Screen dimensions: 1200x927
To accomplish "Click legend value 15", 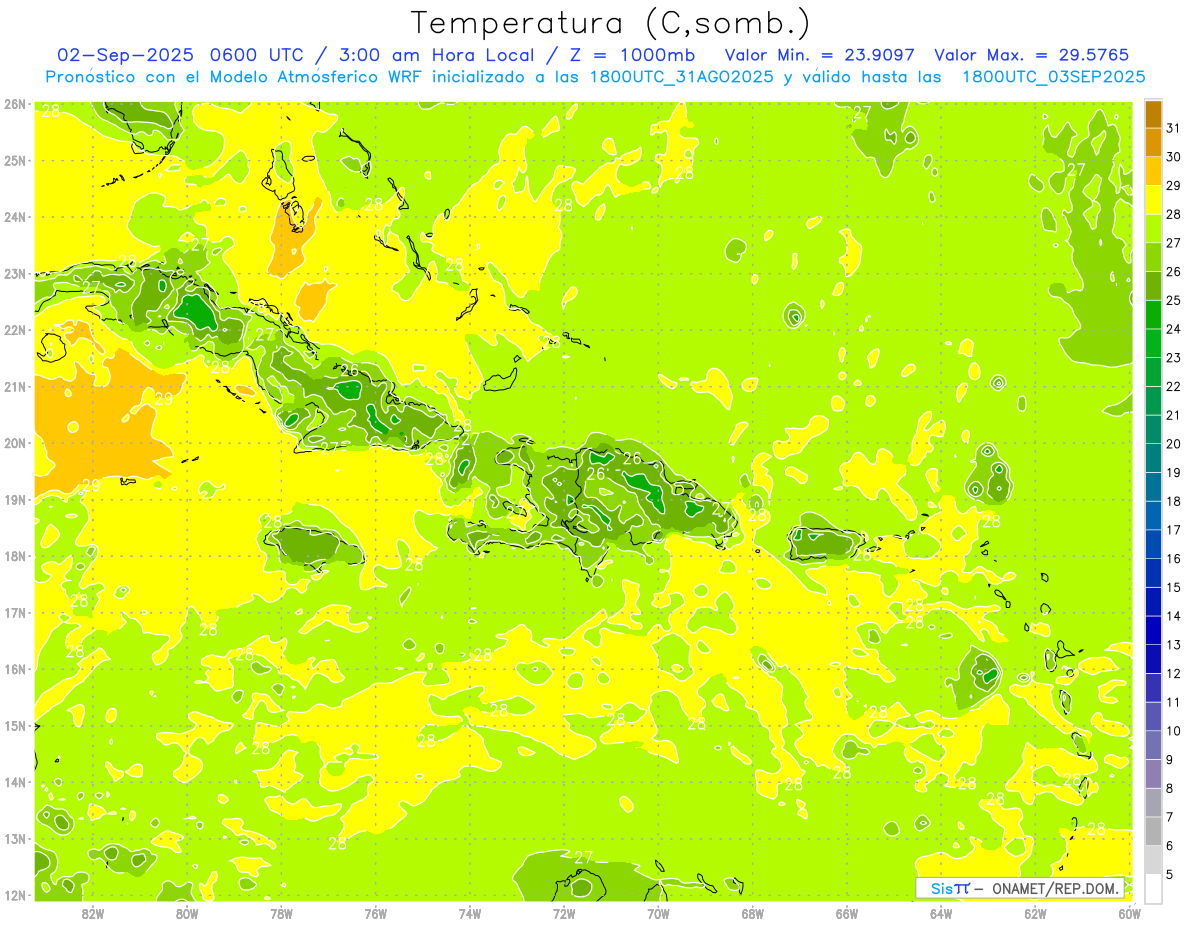I will pyautogui.click(x=1174, y=587).
